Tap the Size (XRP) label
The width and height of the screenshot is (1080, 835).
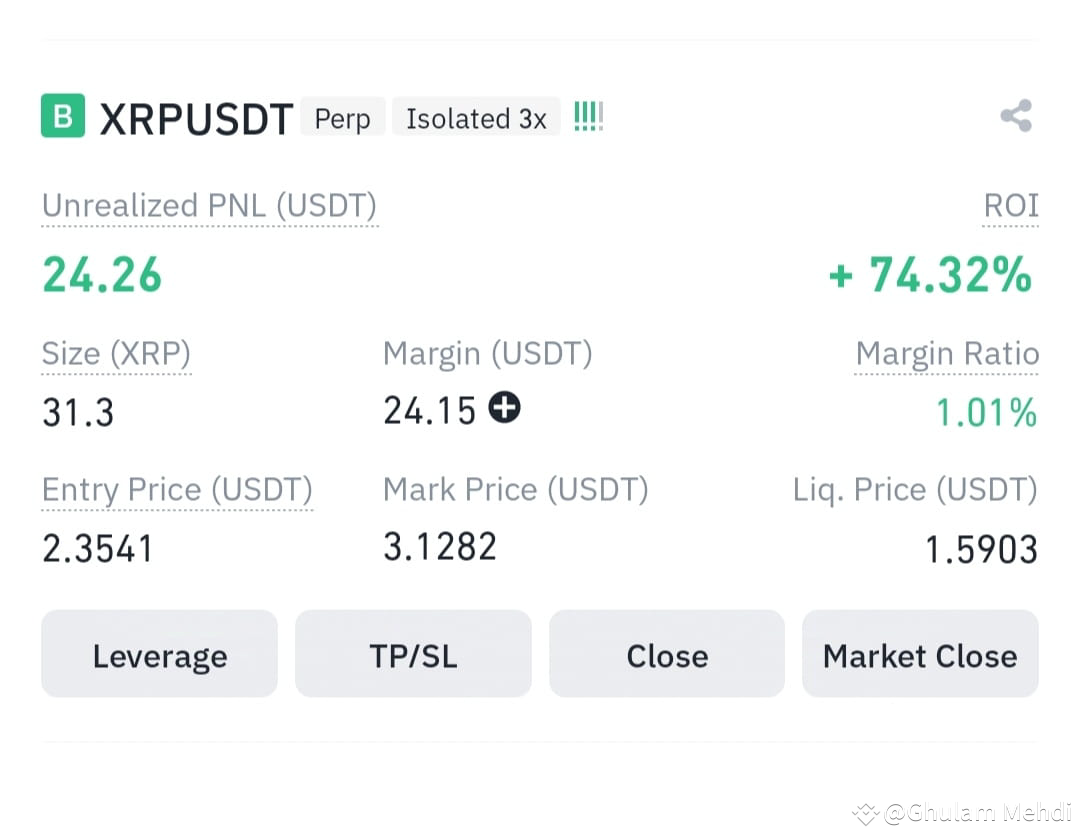[x=116, y=353]
